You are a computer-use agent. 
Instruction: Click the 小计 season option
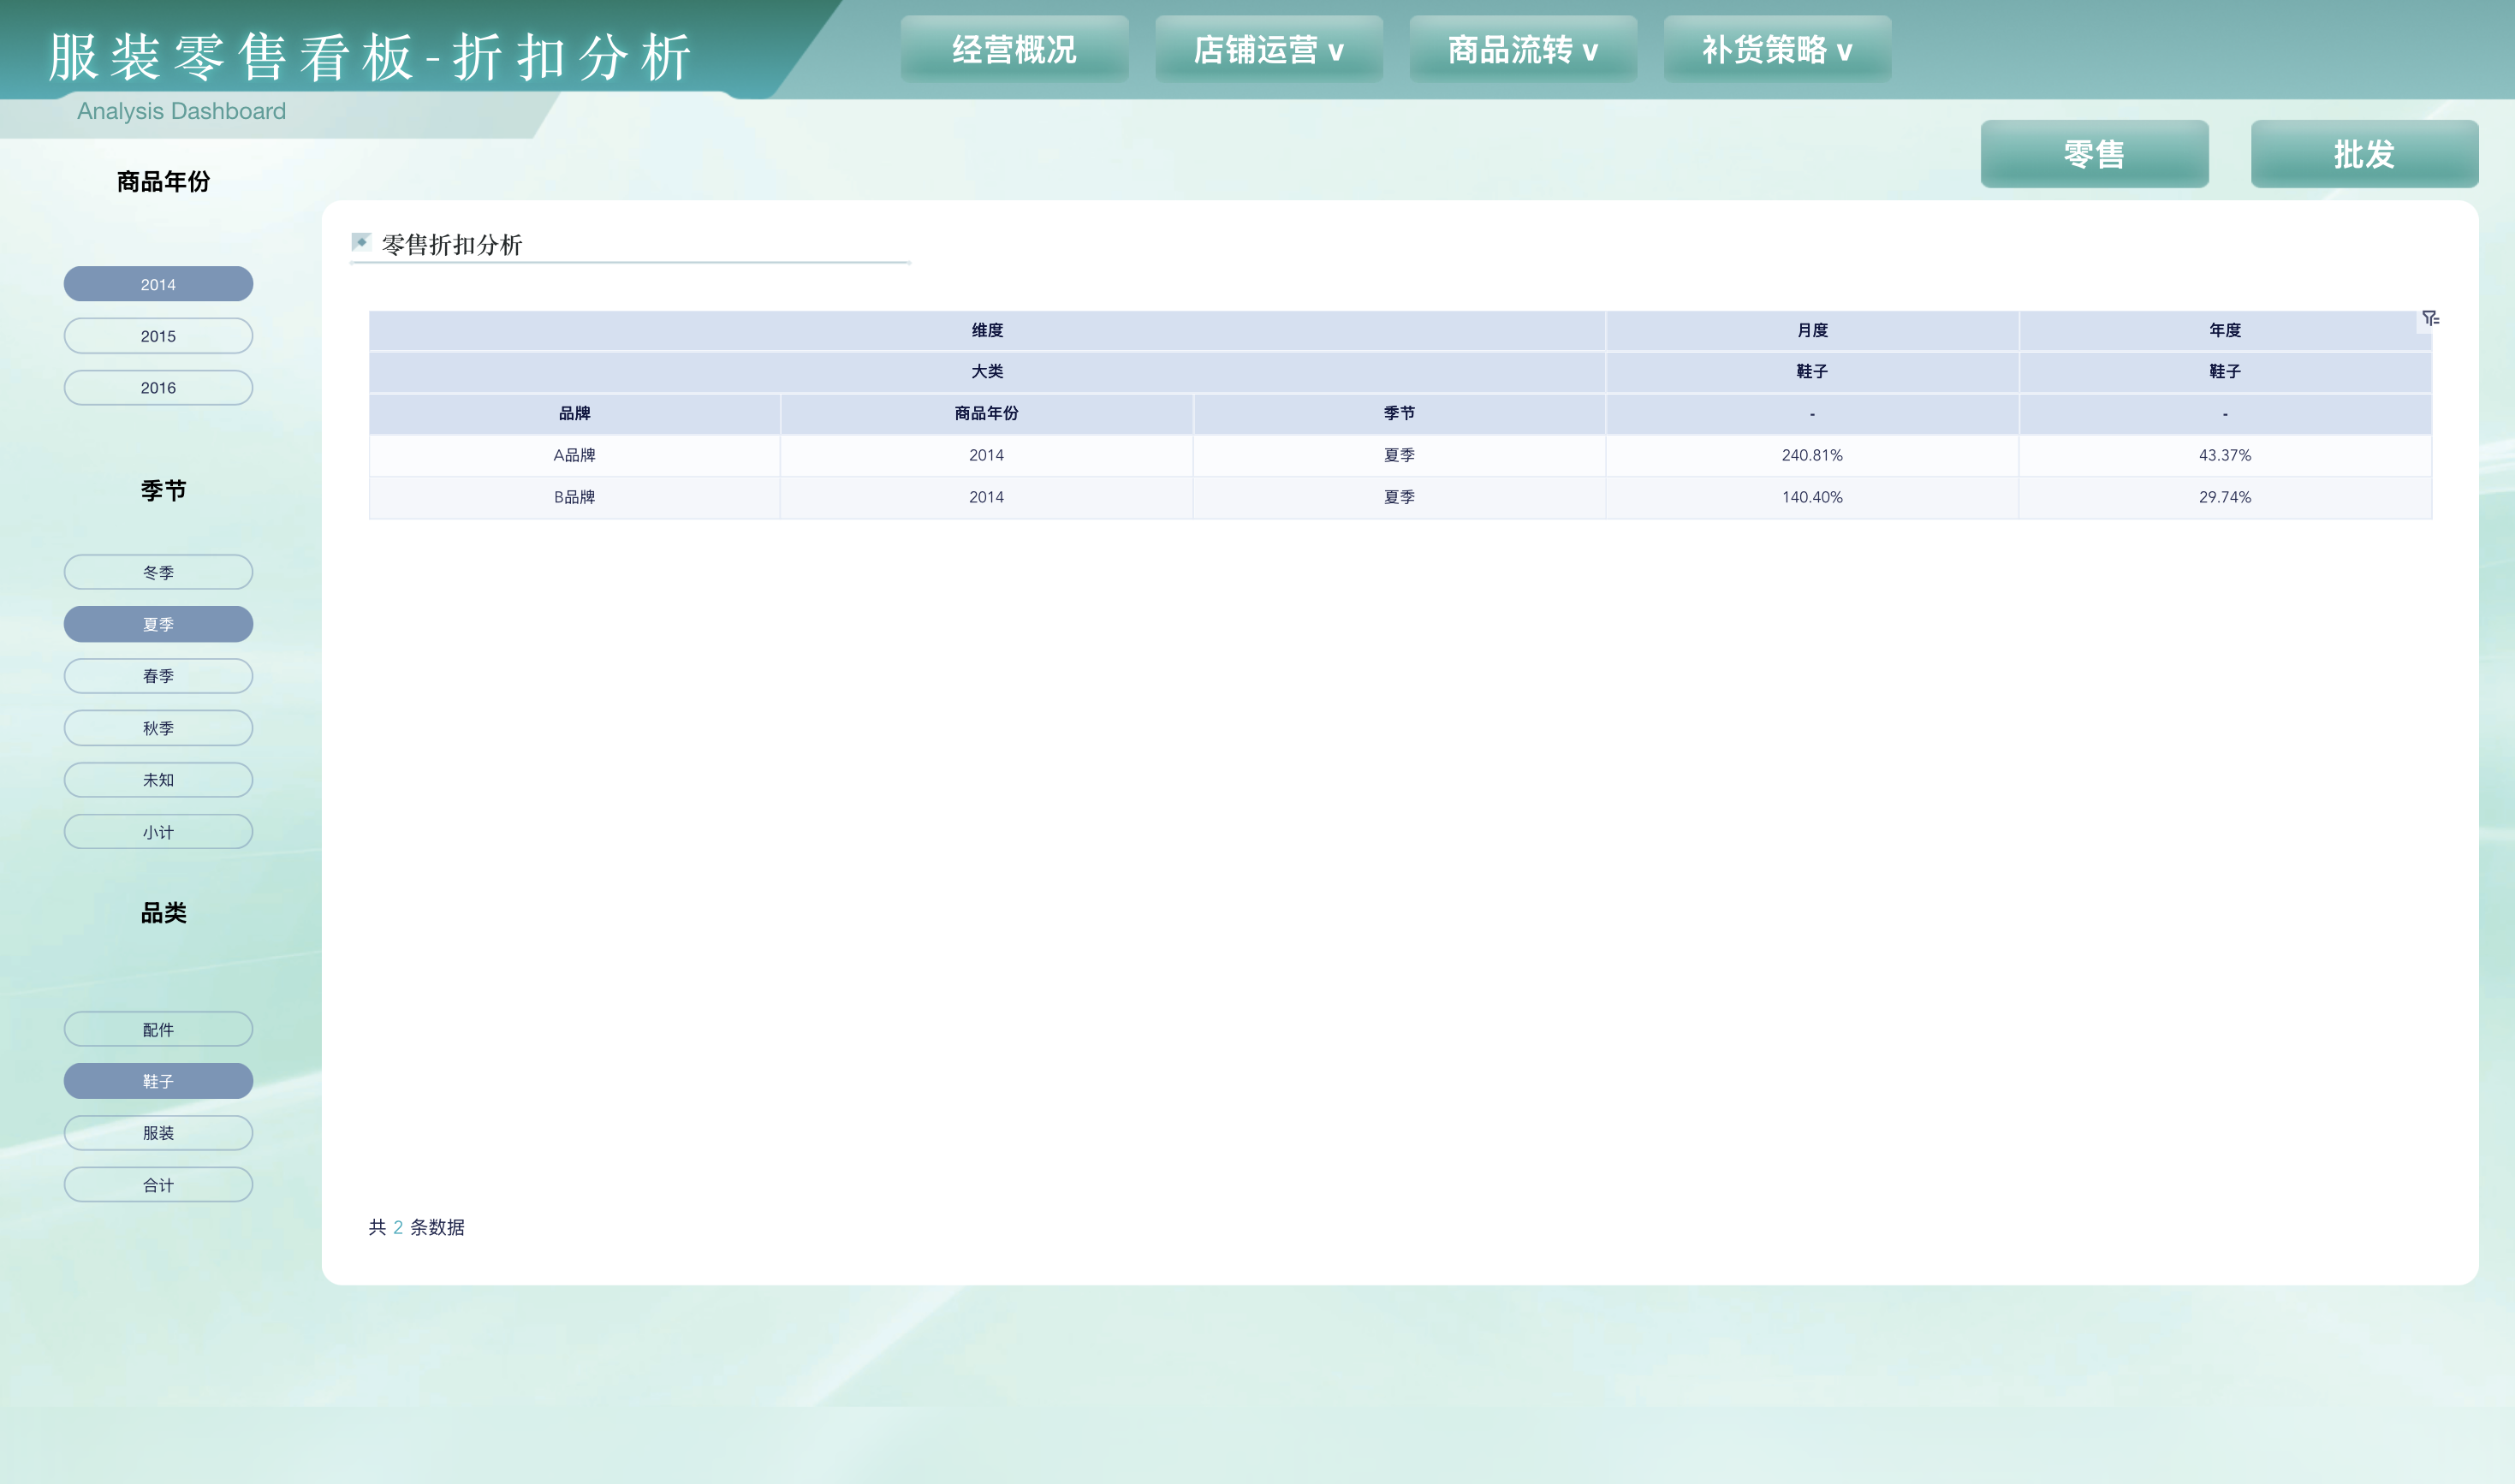pos(157,831)
